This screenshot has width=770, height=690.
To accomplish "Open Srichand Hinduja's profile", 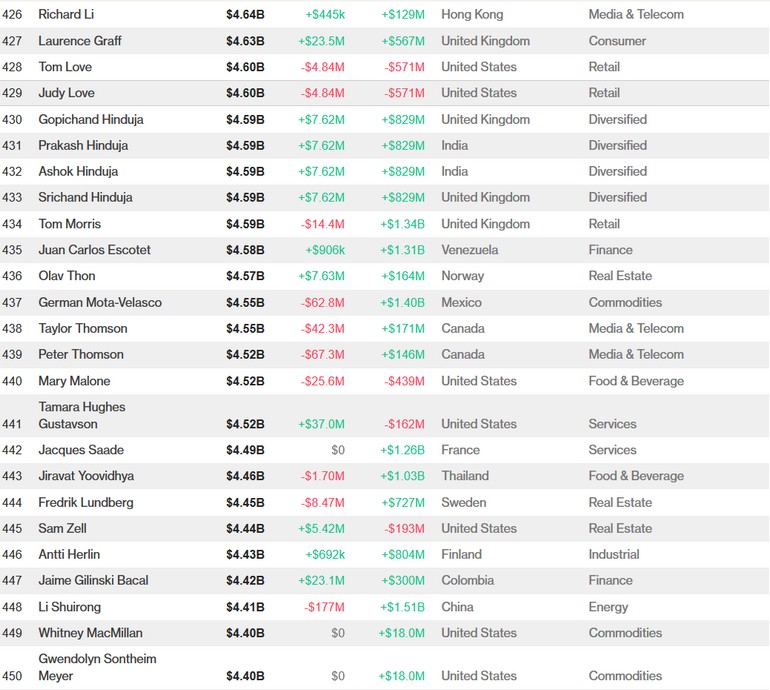I will point(85,197).
